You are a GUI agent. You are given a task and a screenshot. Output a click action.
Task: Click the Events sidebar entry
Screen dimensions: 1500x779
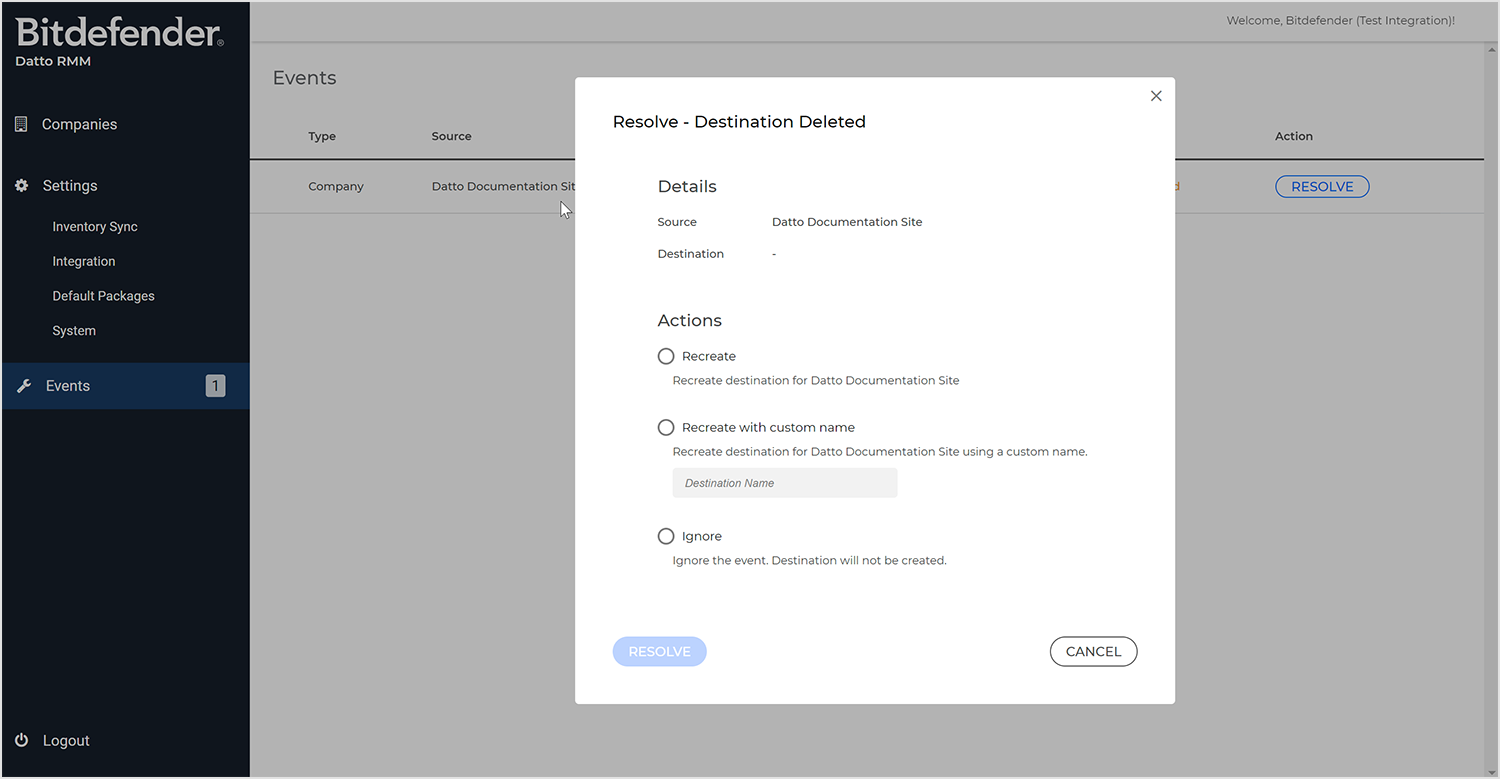67,386
